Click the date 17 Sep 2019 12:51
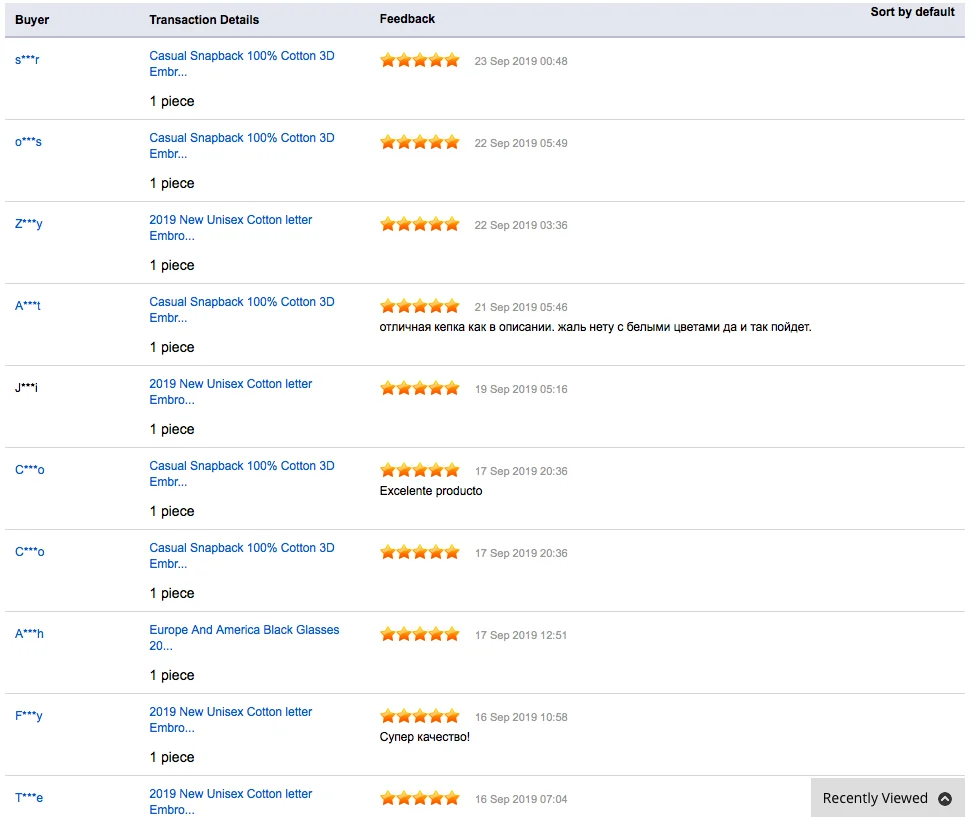Screen dimensions: 976x817 [521, 635]
